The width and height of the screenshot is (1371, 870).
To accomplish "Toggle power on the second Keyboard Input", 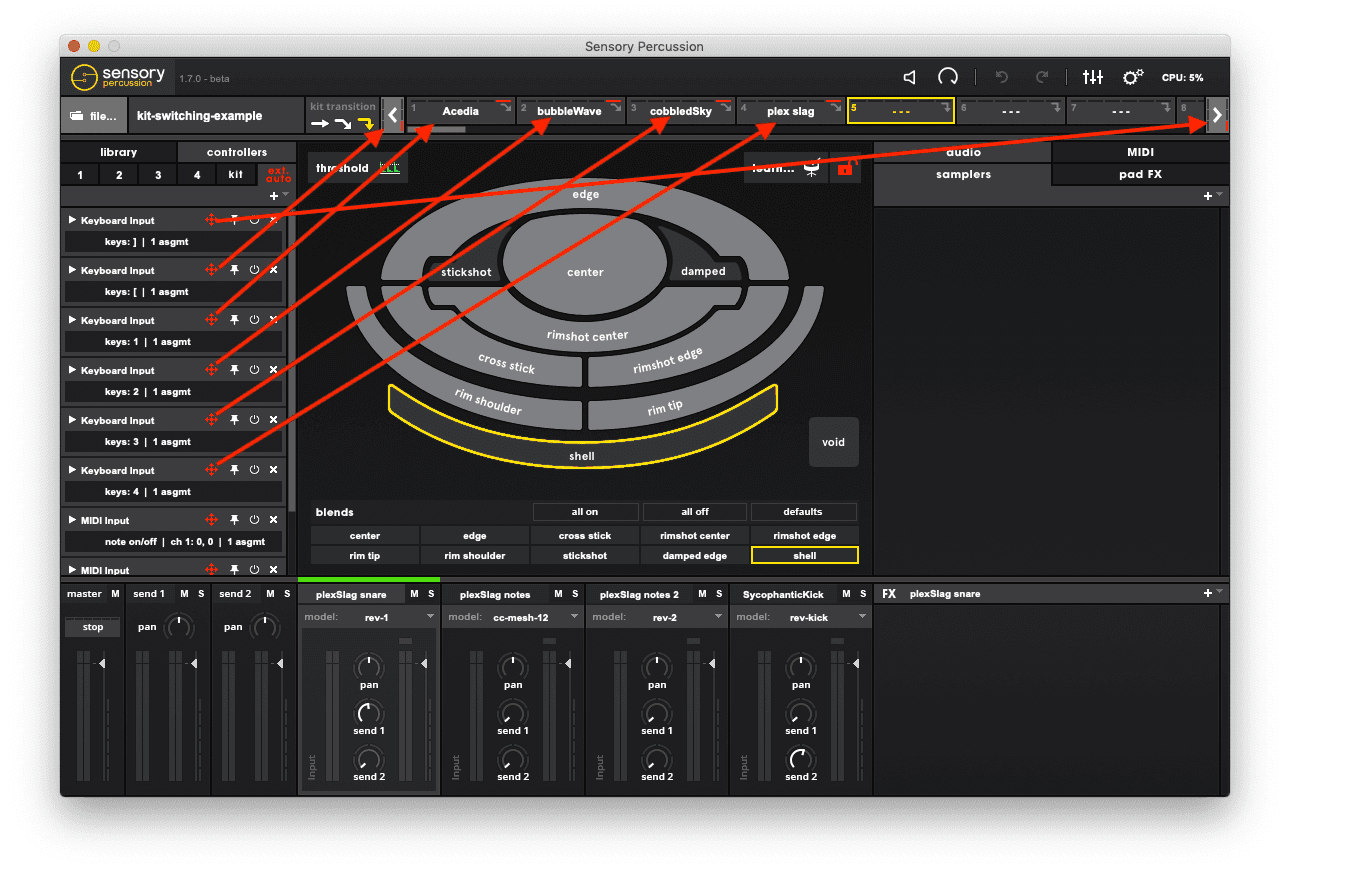I will [x=253, y=270].
